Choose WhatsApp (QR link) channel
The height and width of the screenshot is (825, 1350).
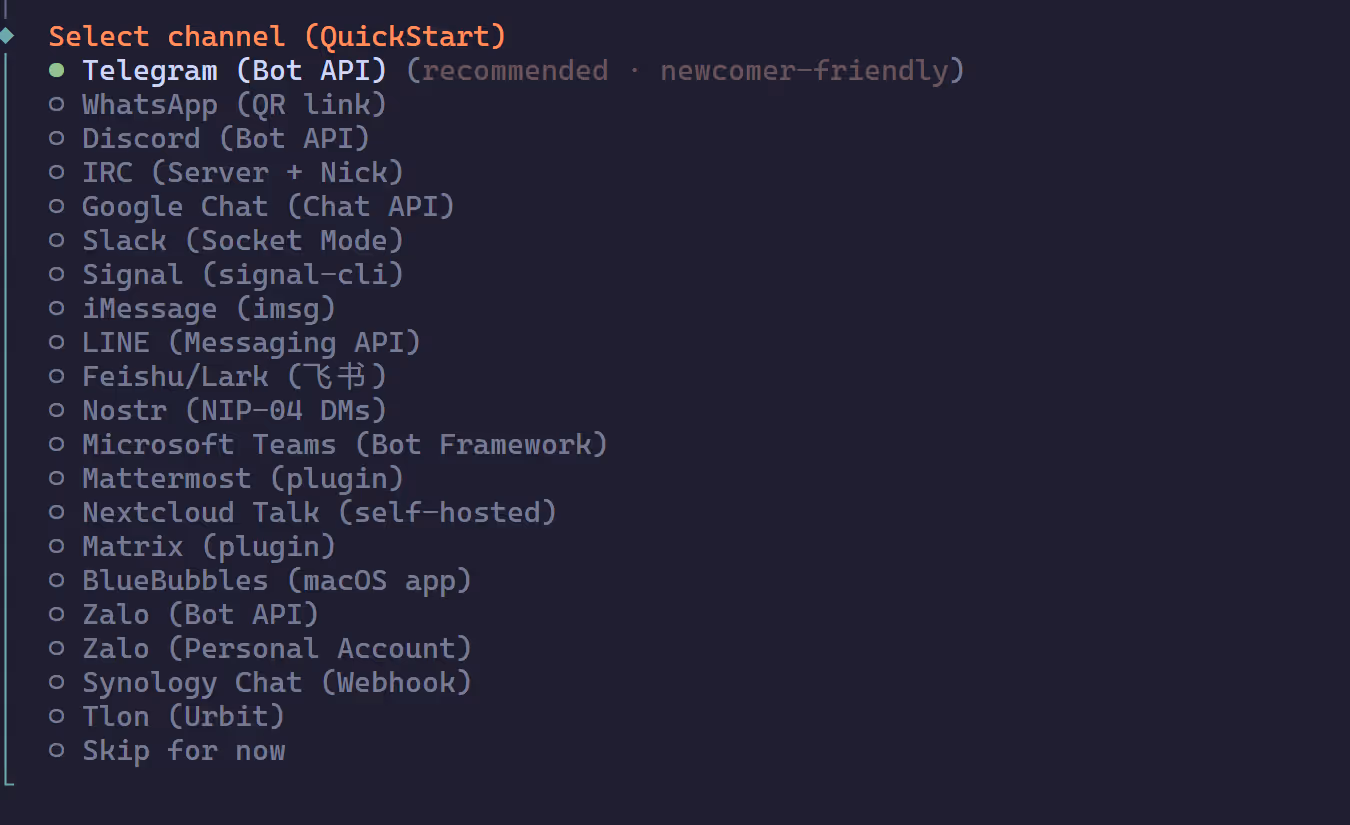point(234,105)
